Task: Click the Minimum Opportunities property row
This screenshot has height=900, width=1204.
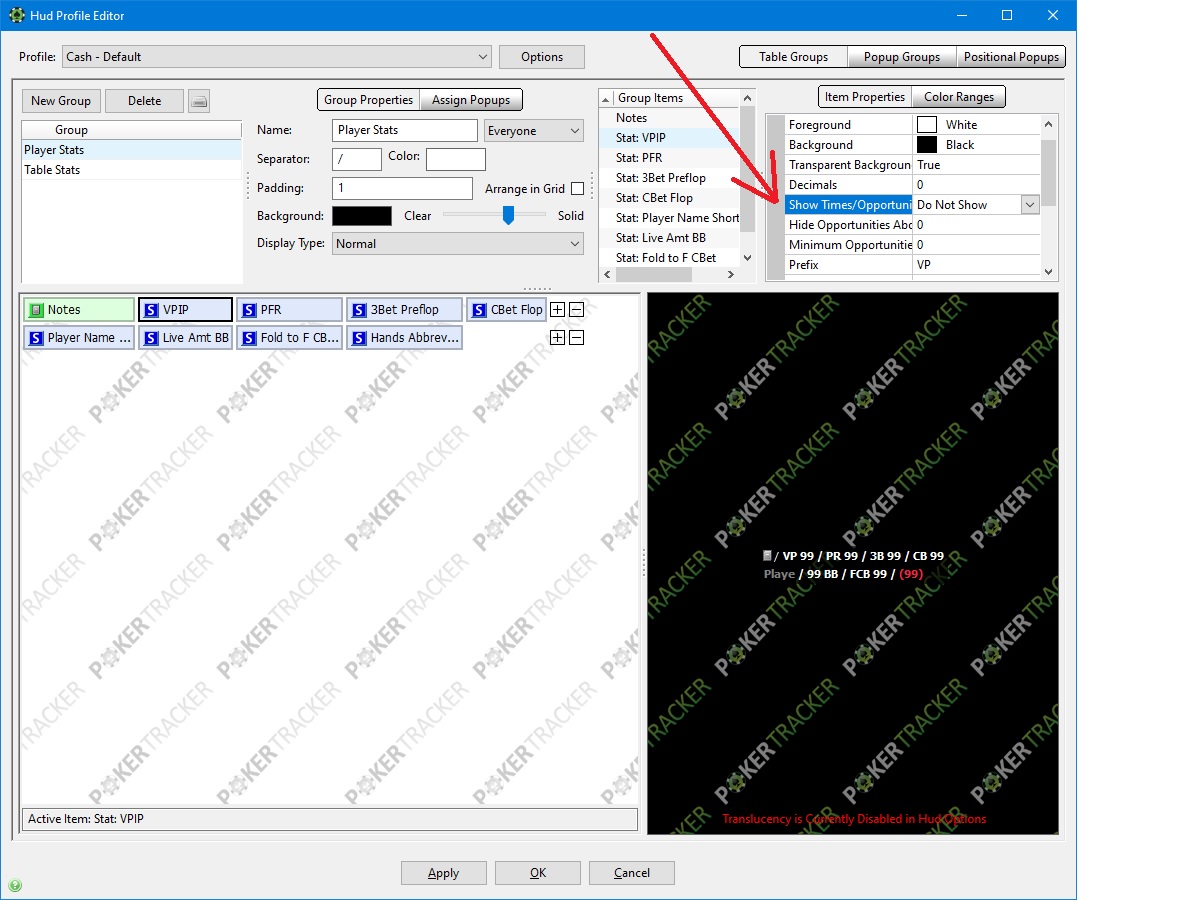Action: pyautogui.click(x=912, y=245)
